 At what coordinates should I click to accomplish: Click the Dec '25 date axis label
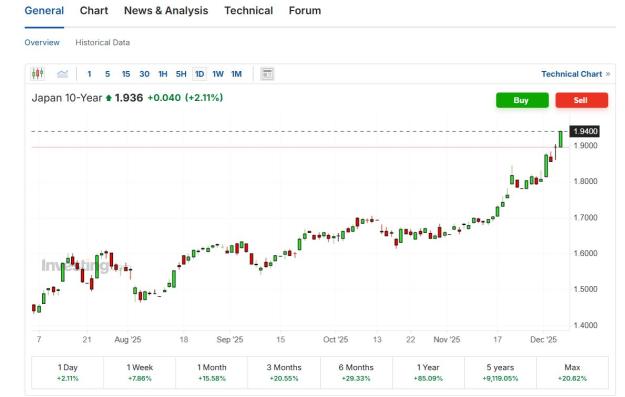click(x=543, y=340)
